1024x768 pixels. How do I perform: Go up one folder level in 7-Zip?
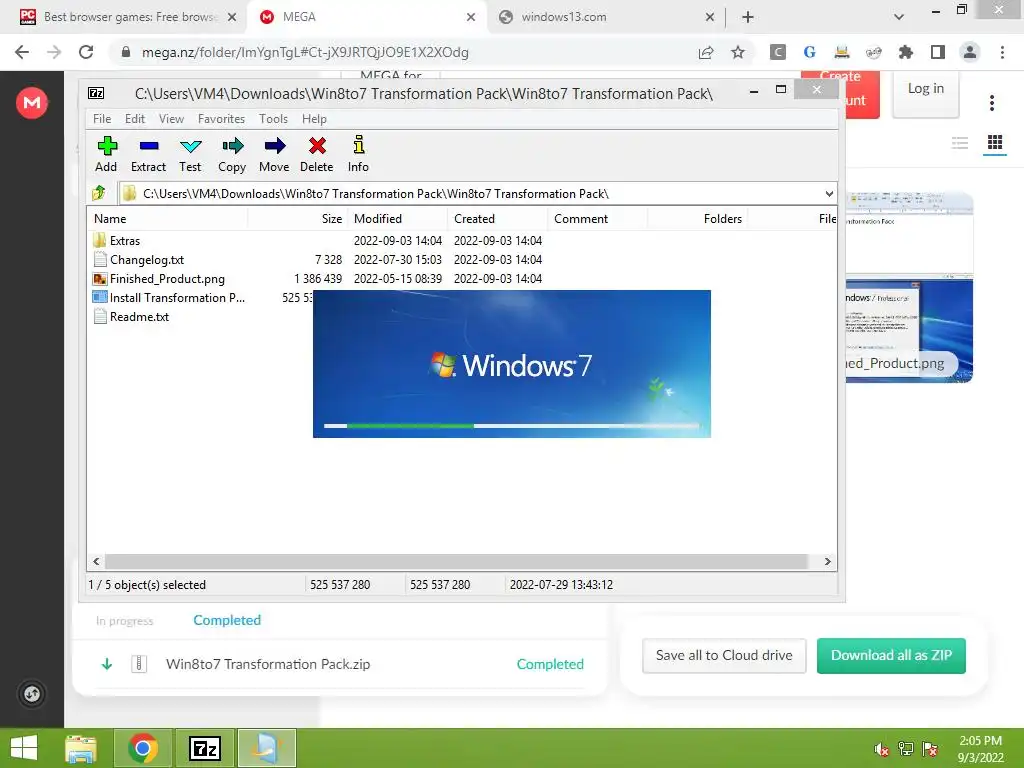(x=99, y=193)
